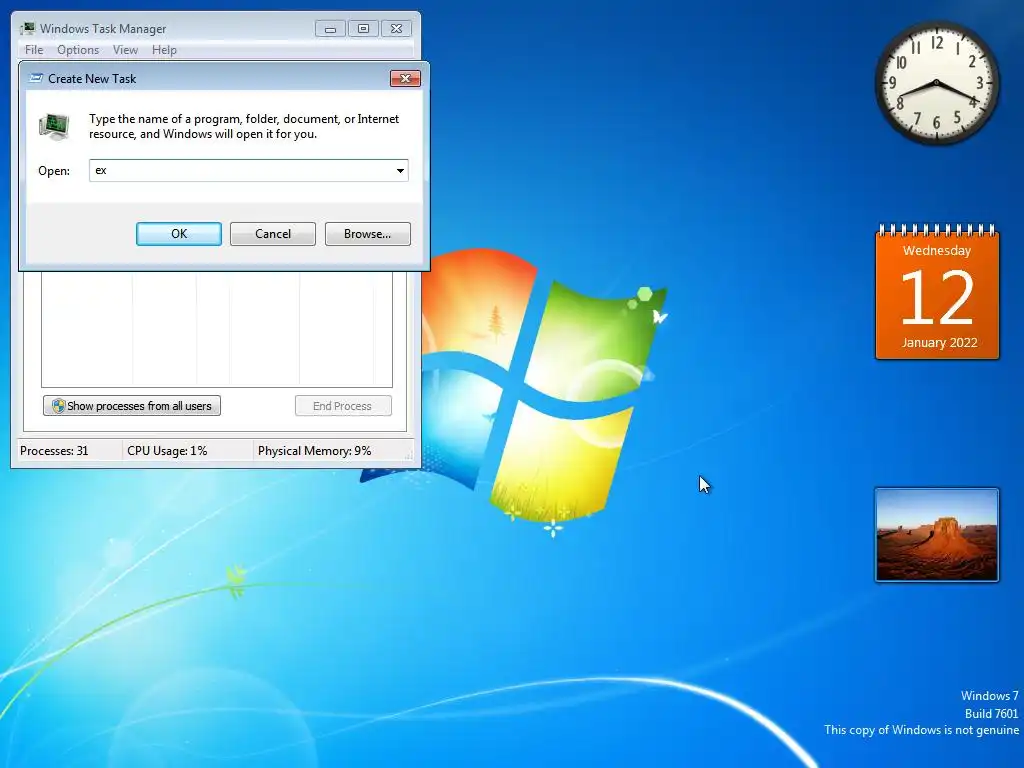Image resolution: width=1024 pixels, height=768 pixels.
Task: Close the Windows Task Manager window
Action: coord(396,29)
